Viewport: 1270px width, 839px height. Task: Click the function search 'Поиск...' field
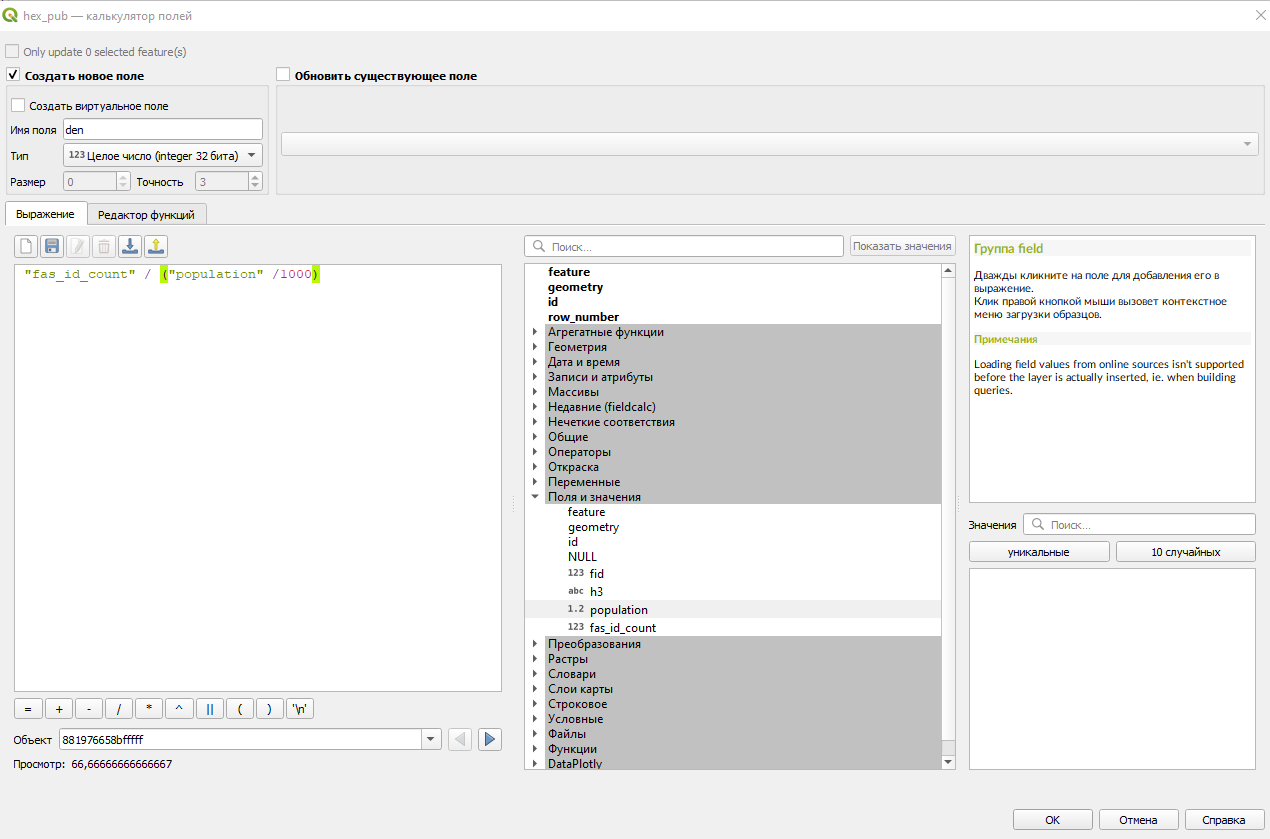[x=684, y=246]
